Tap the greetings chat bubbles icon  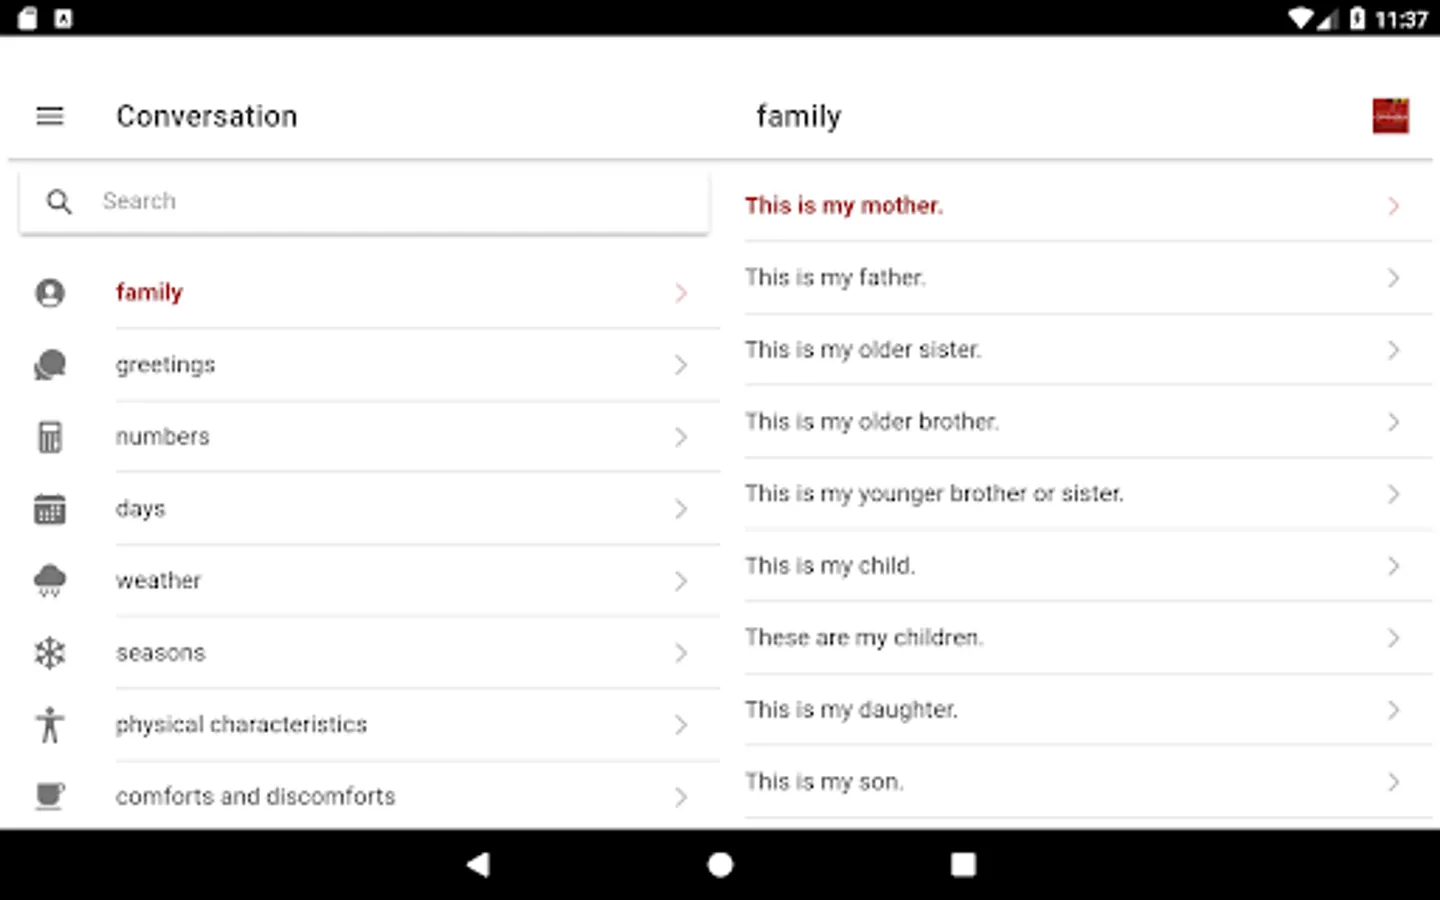tap(50, 365)
